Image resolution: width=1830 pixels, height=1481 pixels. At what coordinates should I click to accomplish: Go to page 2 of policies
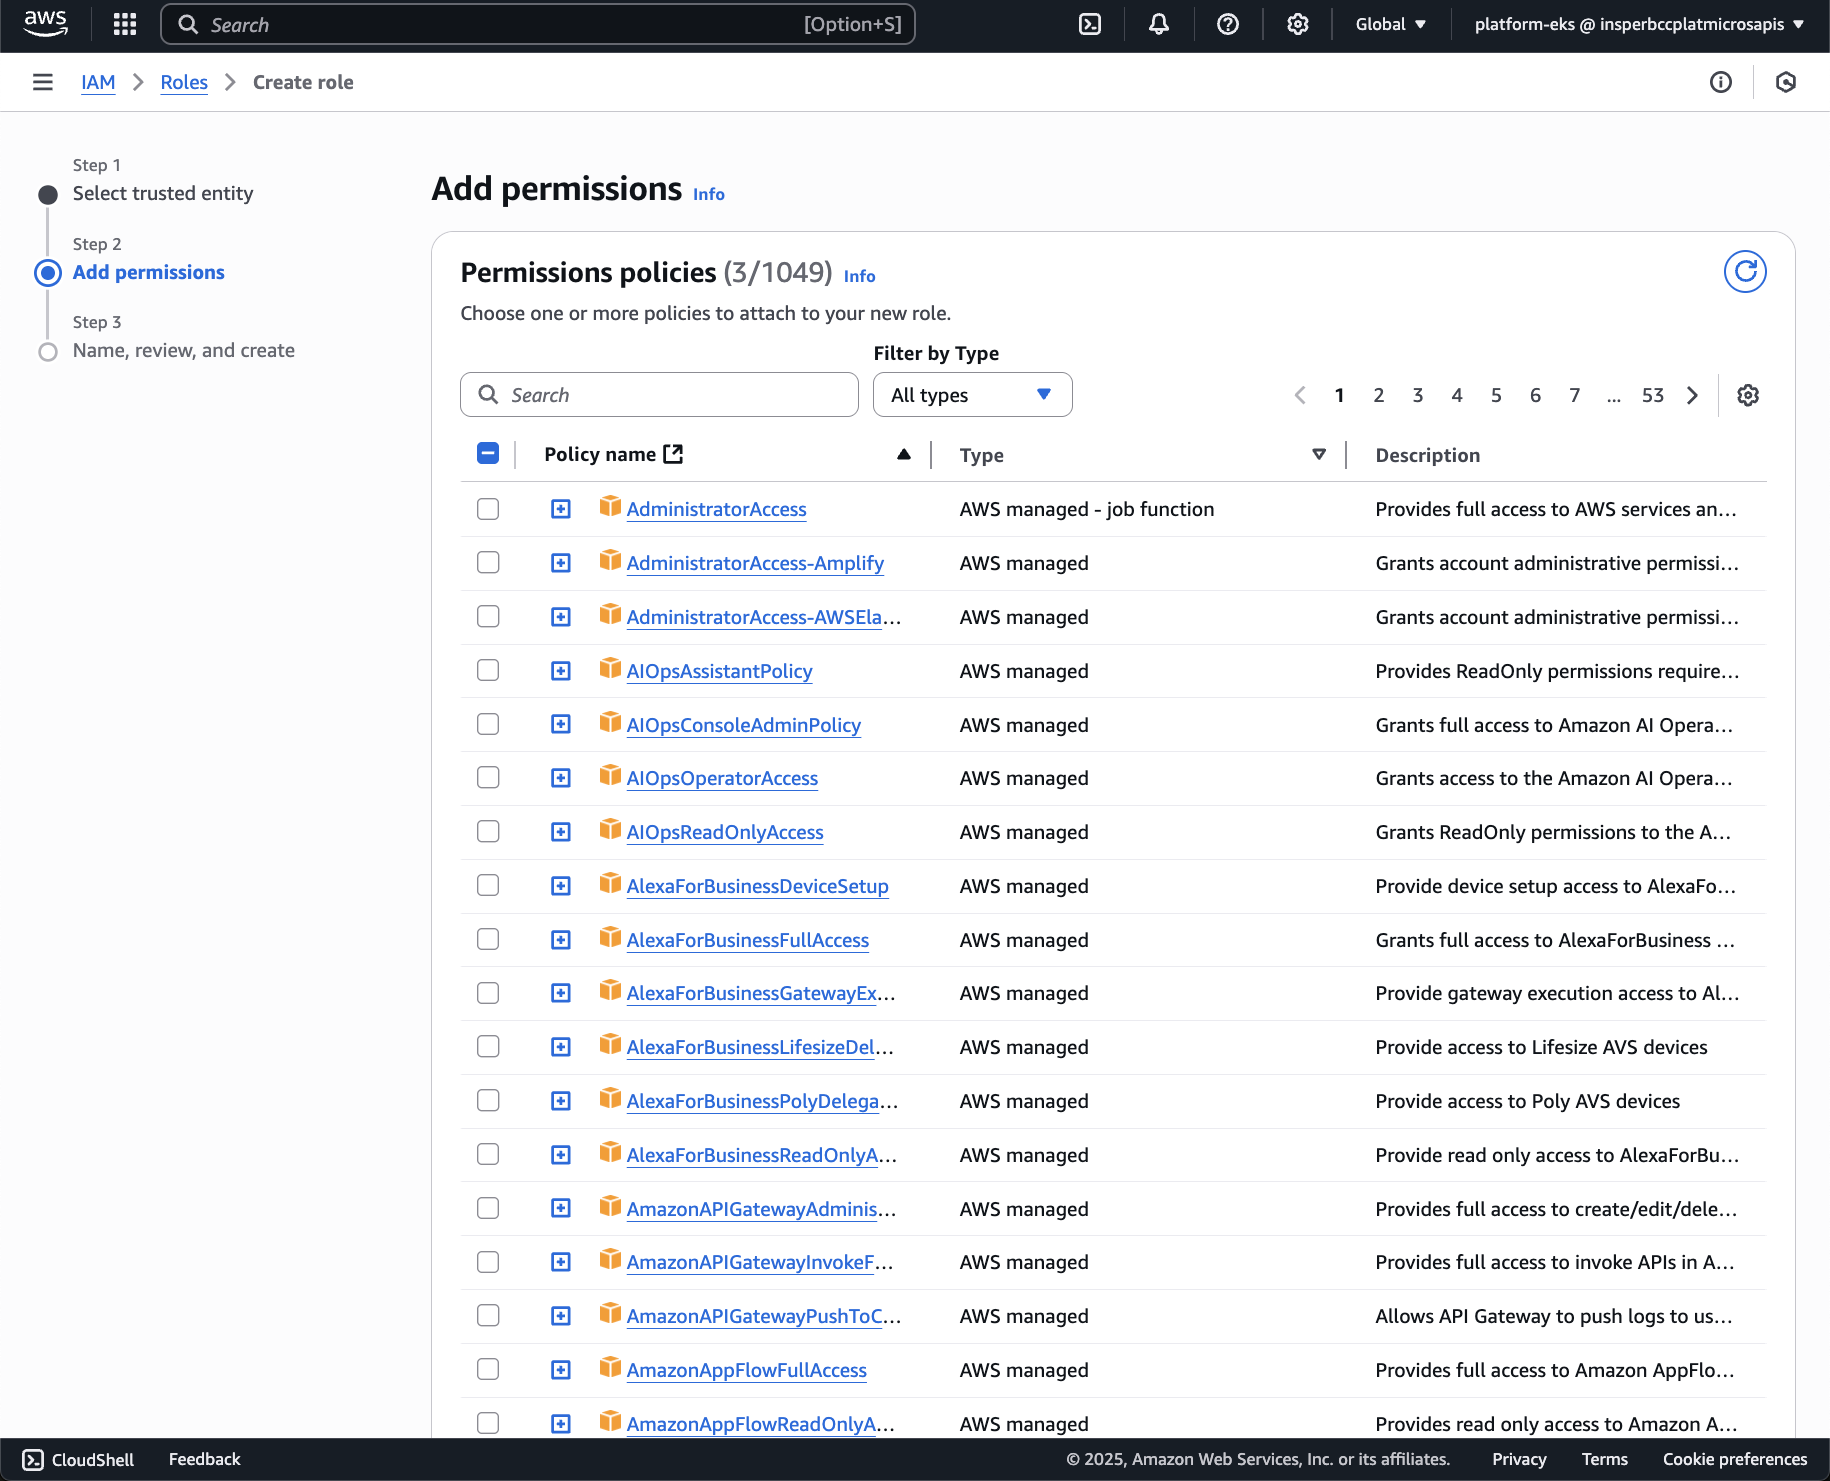(x=1379, y=395)
